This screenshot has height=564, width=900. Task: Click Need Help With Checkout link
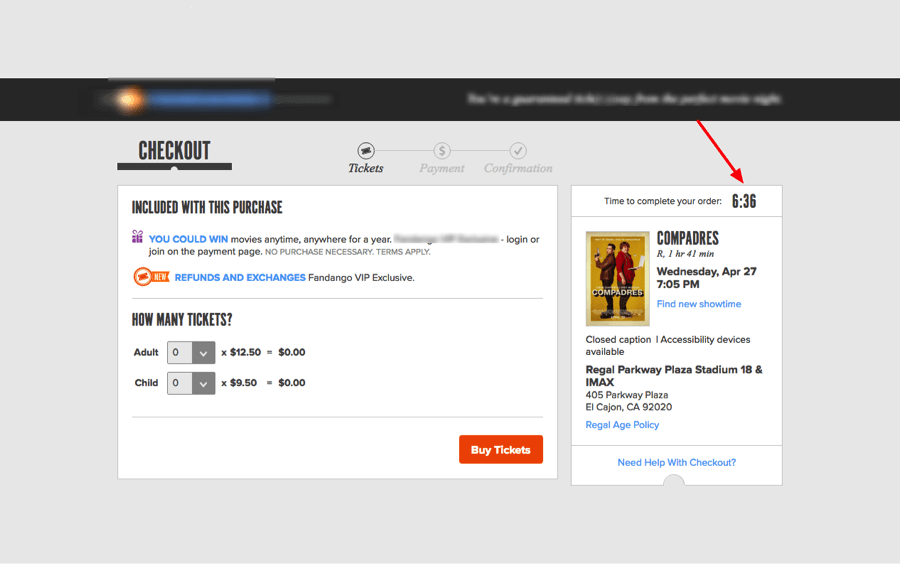click(677, 462)
